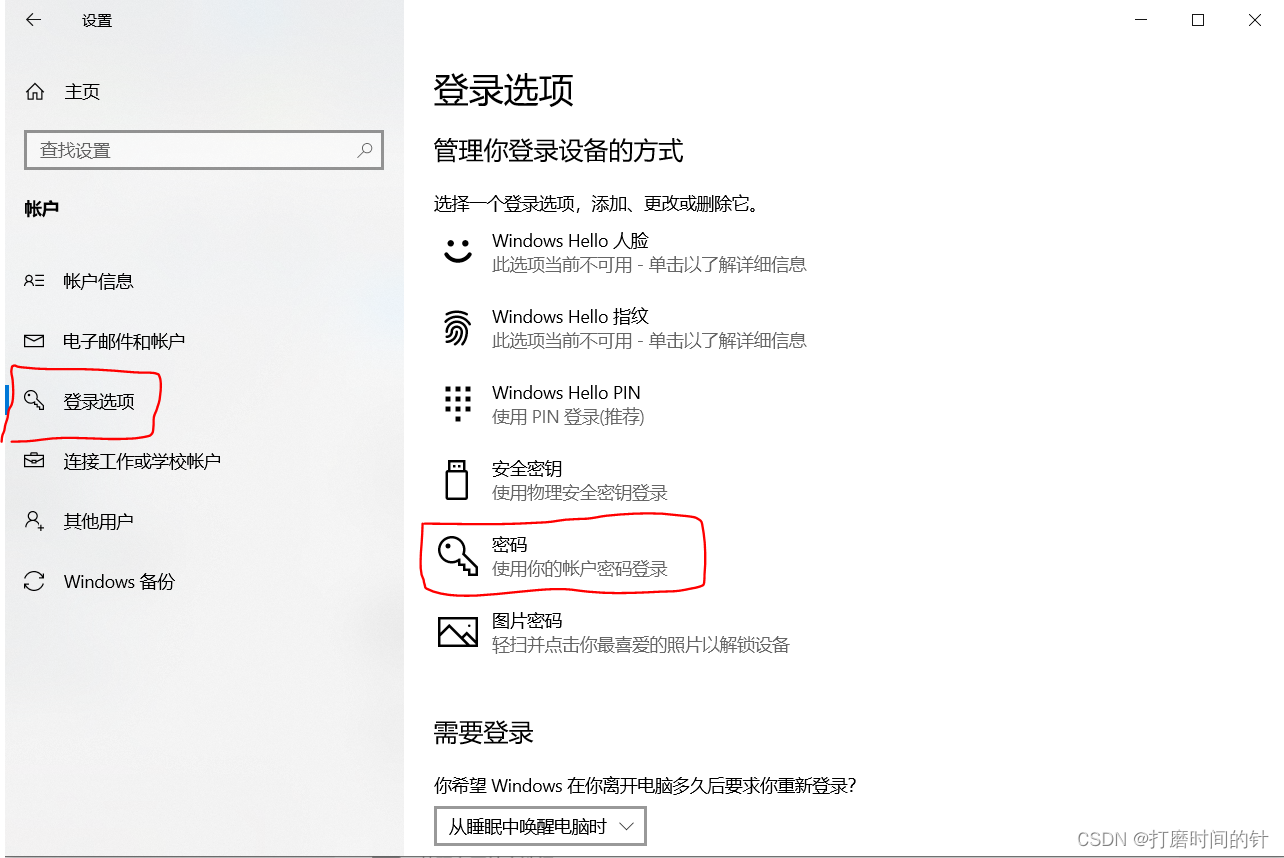Click the sync icon for Windows 备份
This screenshot has height=858, width=1284.
(35, 581)
